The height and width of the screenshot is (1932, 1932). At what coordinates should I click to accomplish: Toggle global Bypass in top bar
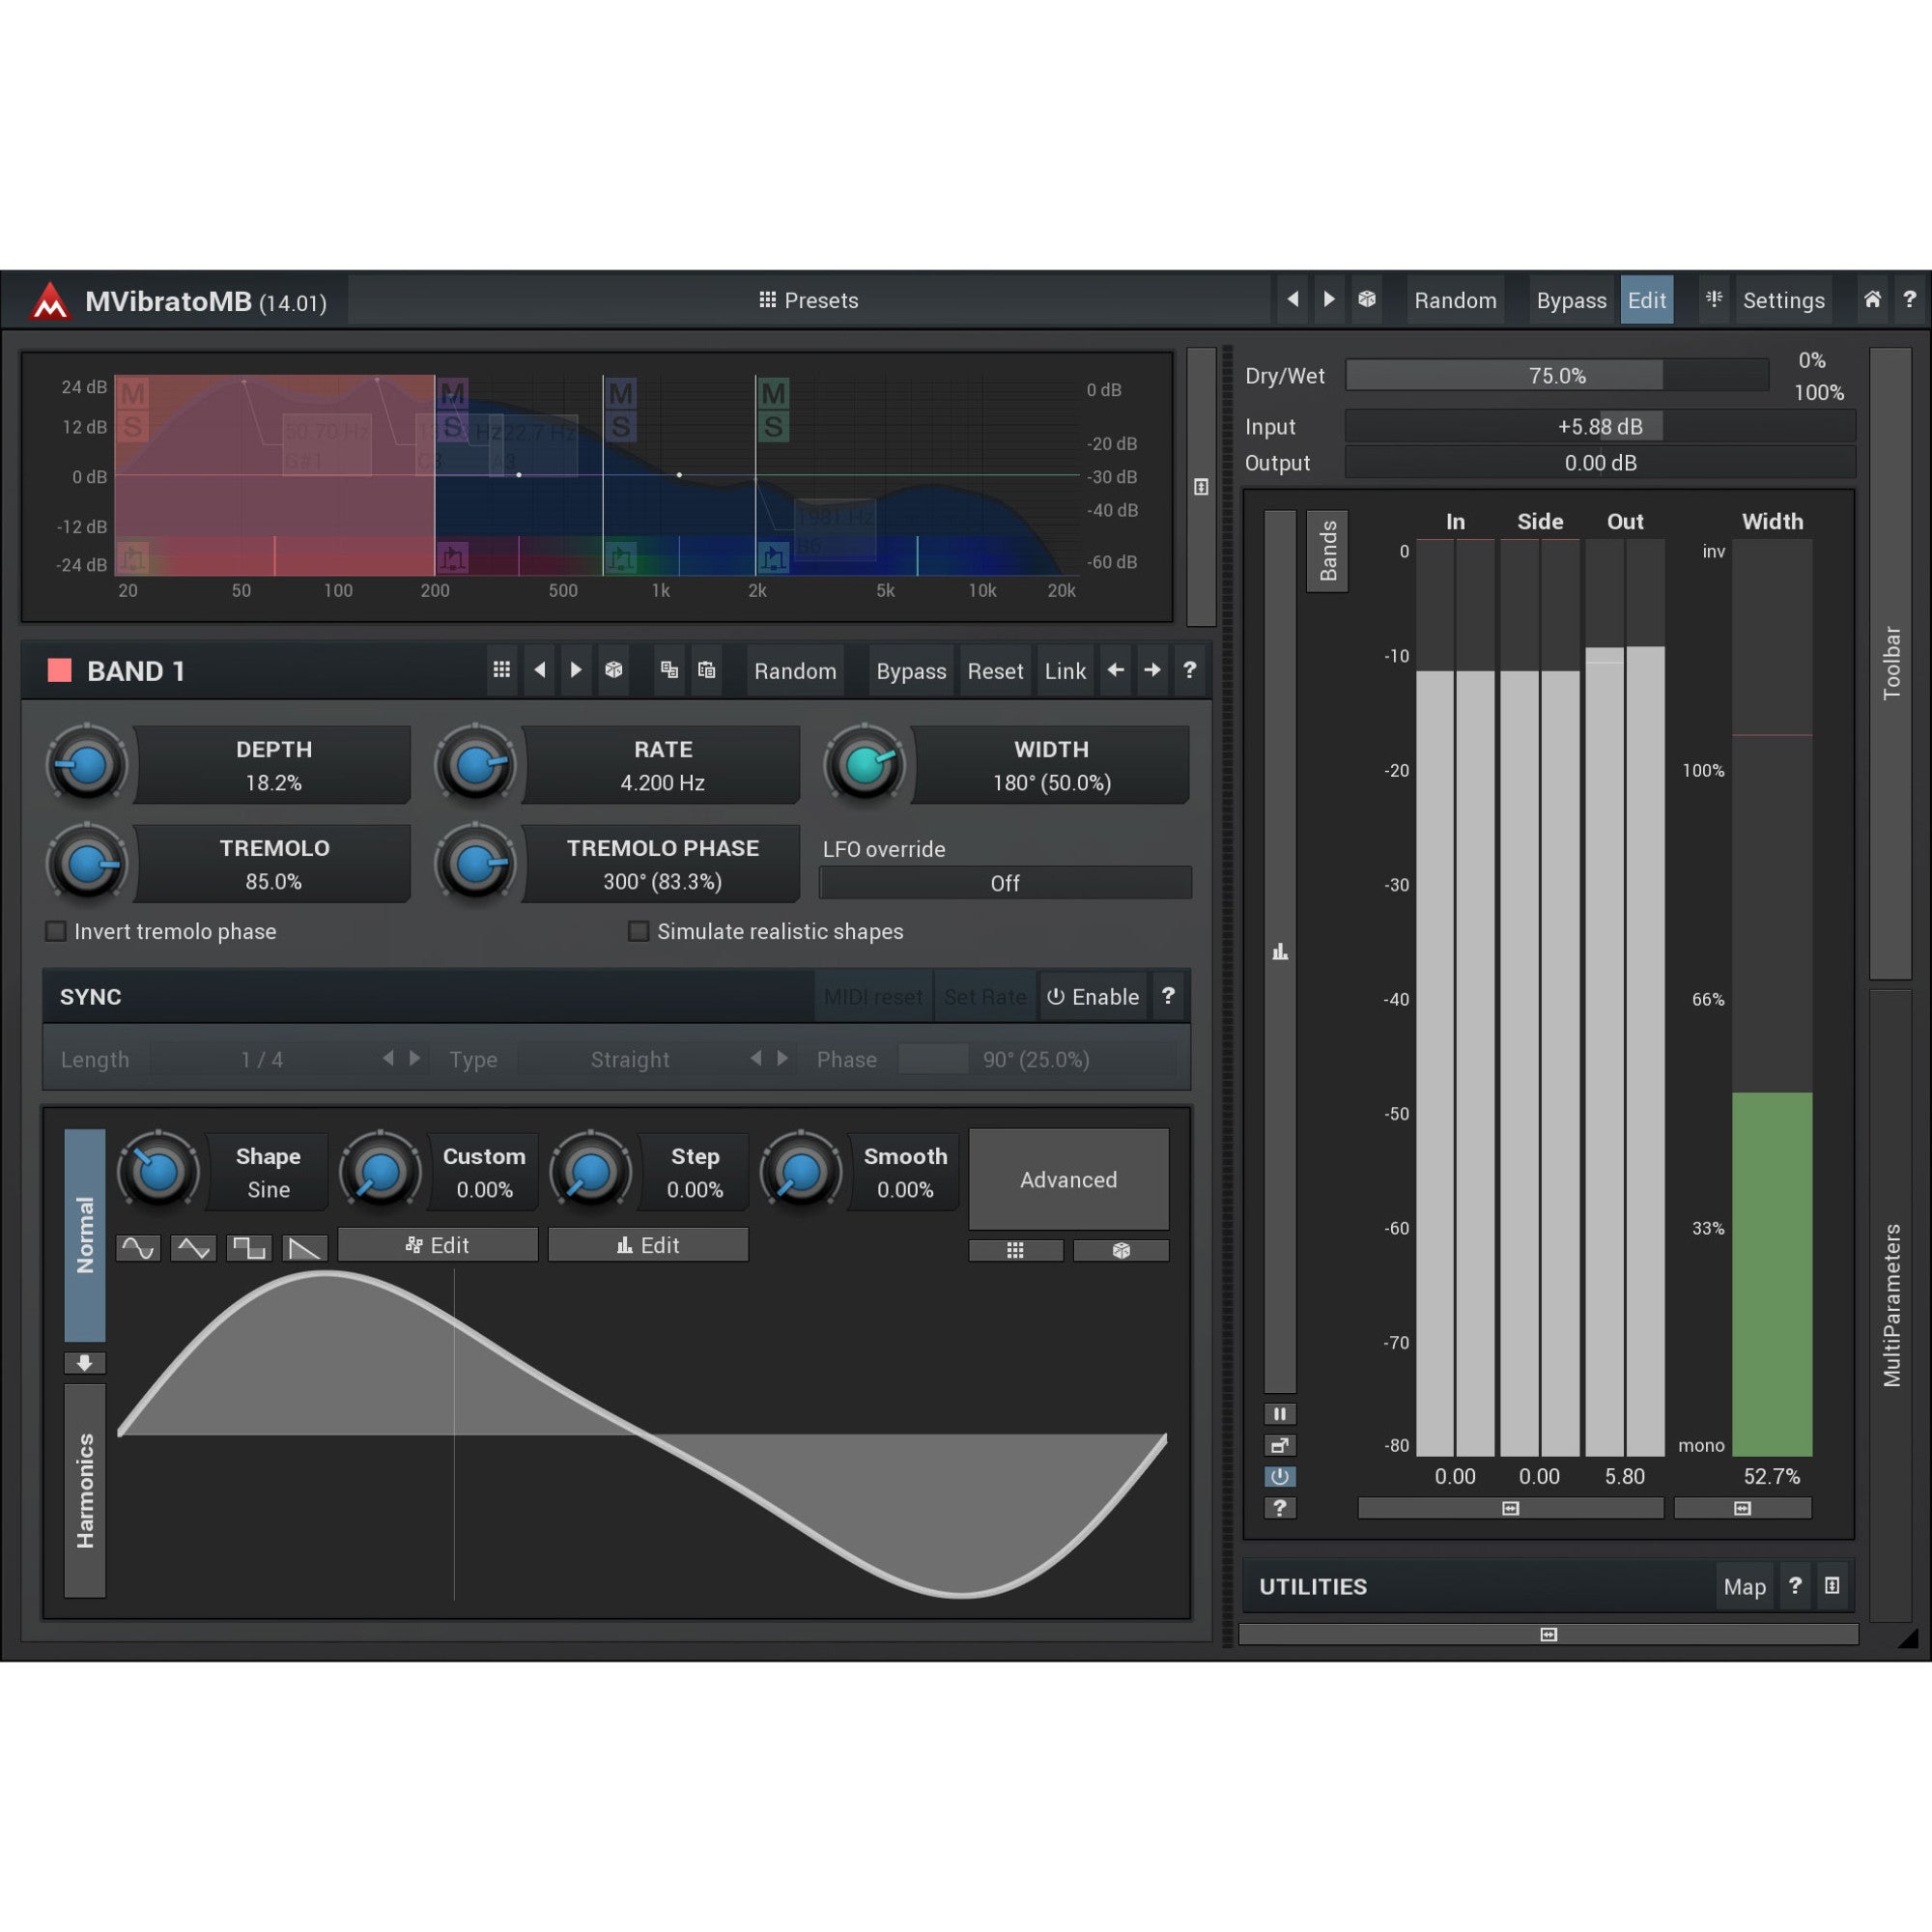click(x=1571, y=300)
